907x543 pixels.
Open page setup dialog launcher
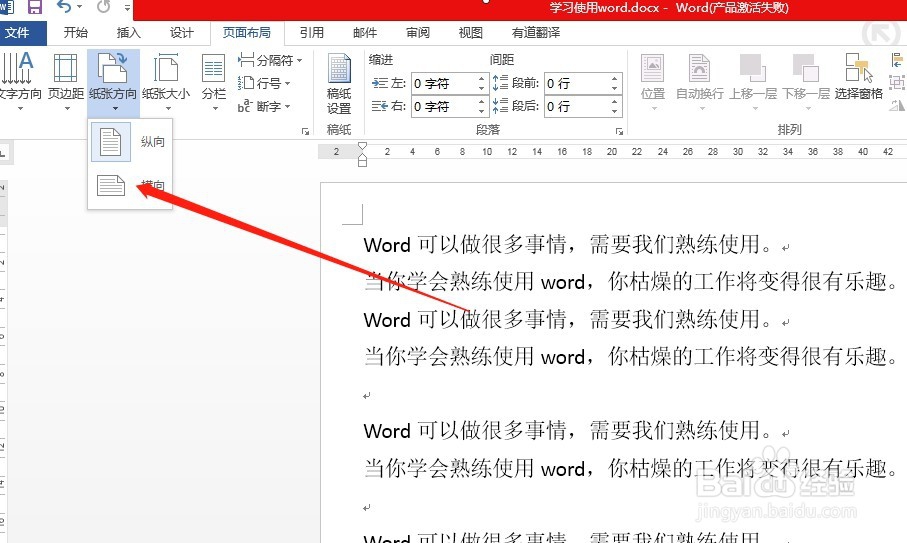(x=305, y=132)
